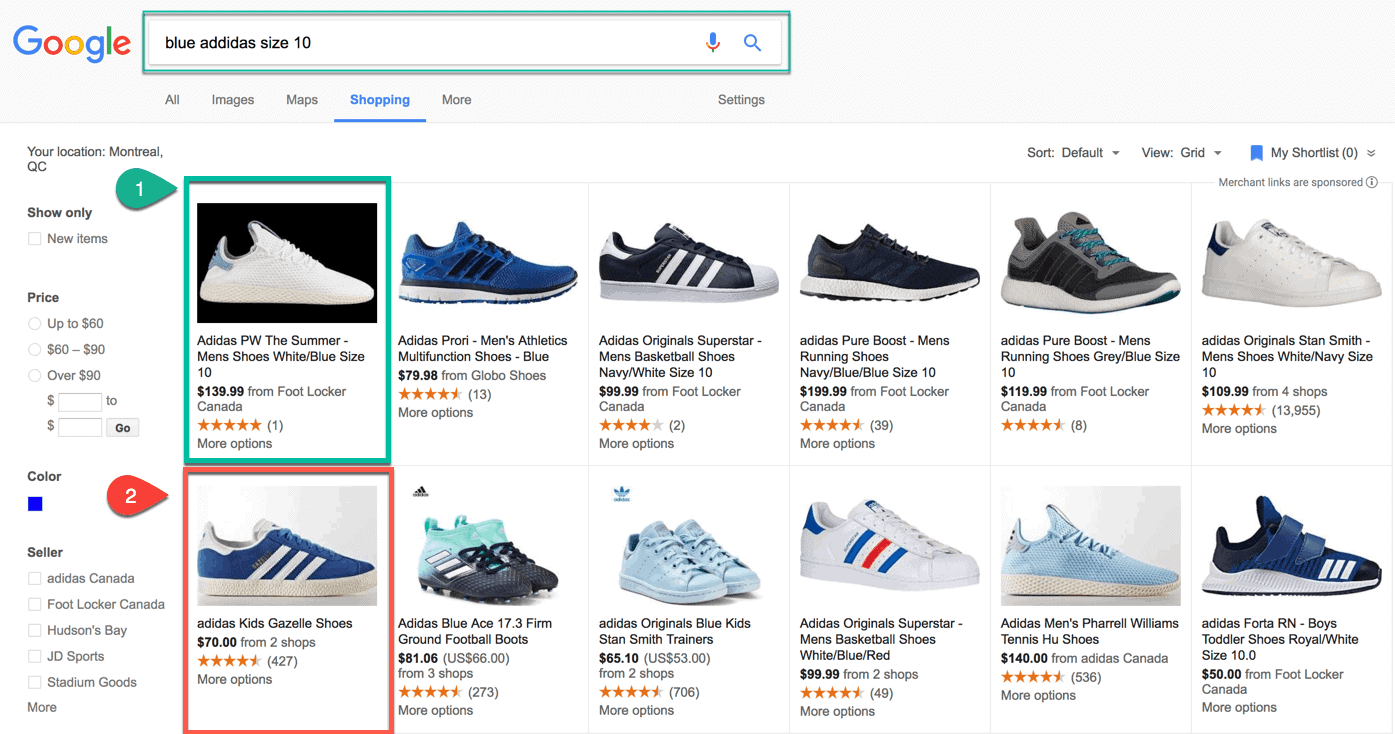This screenshot has width=1395, height=734.
Task: Click the maximum price input field
Action: click(x=80, y=428)
